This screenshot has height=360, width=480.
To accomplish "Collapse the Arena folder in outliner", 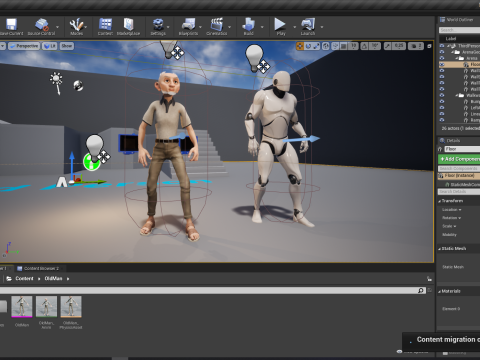I will tap(457, 58).
